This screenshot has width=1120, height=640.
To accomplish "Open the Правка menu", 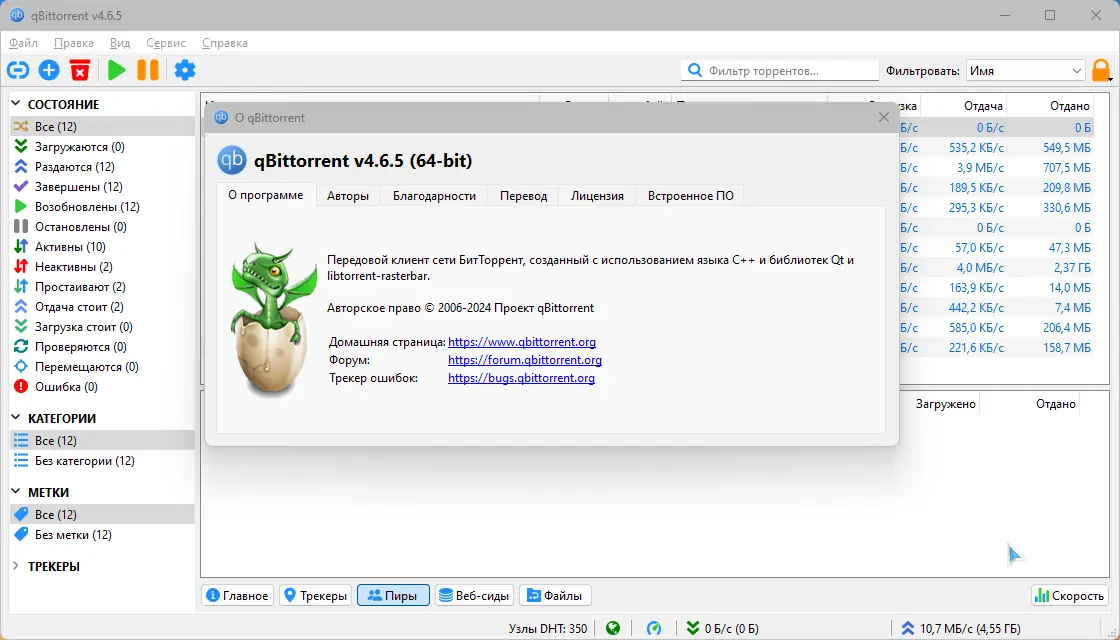I will pos(74,43).
